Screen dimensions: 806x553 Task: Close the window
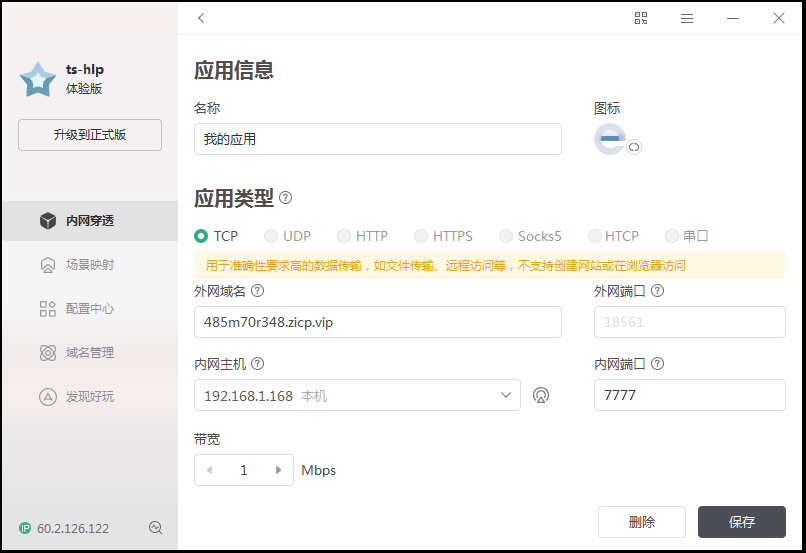click(779, 18)
